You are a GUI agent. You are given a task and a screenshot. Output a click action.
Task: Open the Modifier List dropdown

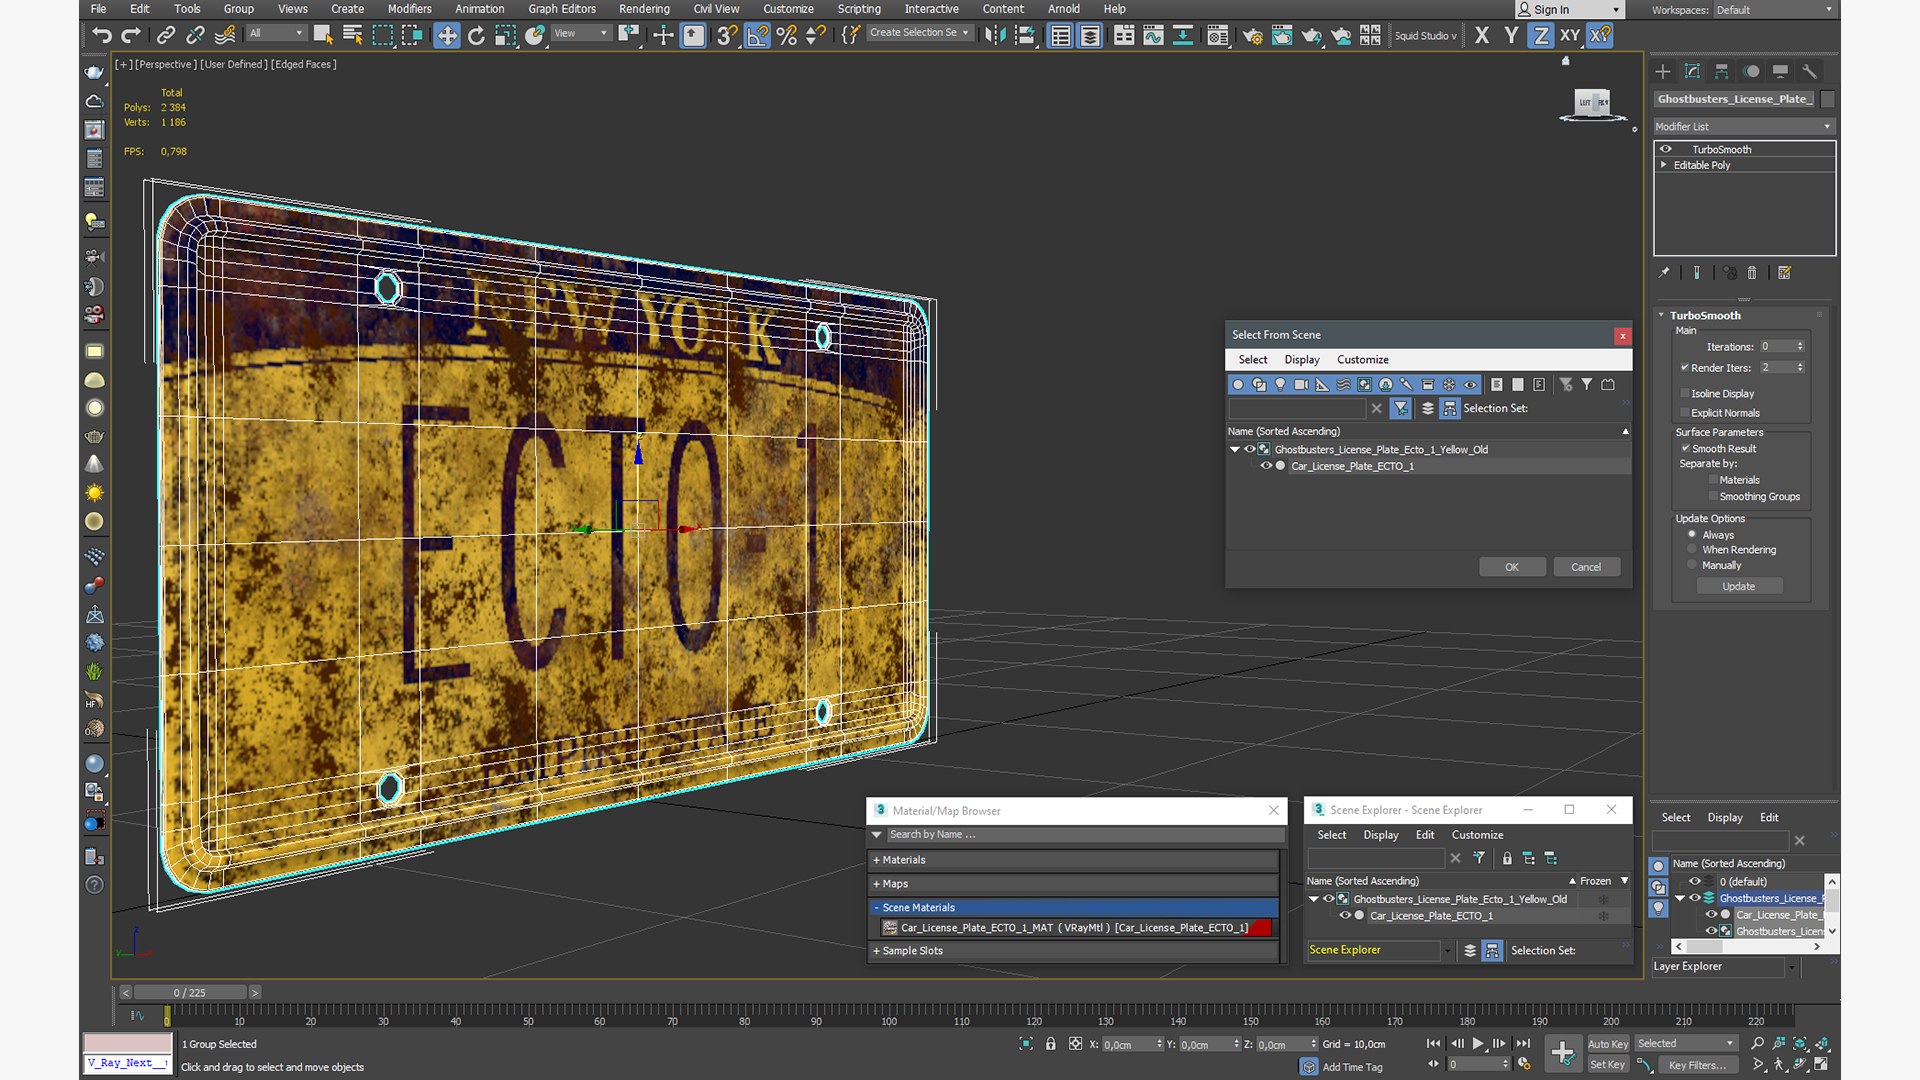pyautogui.click(x=1743, y=126)
